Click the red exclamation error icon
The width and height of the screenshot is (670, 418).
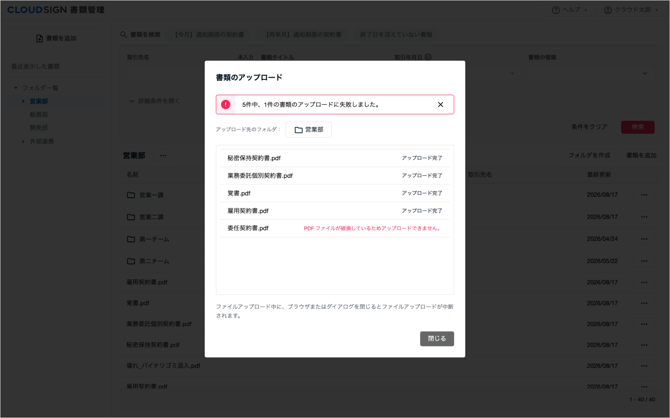point(226,104)
